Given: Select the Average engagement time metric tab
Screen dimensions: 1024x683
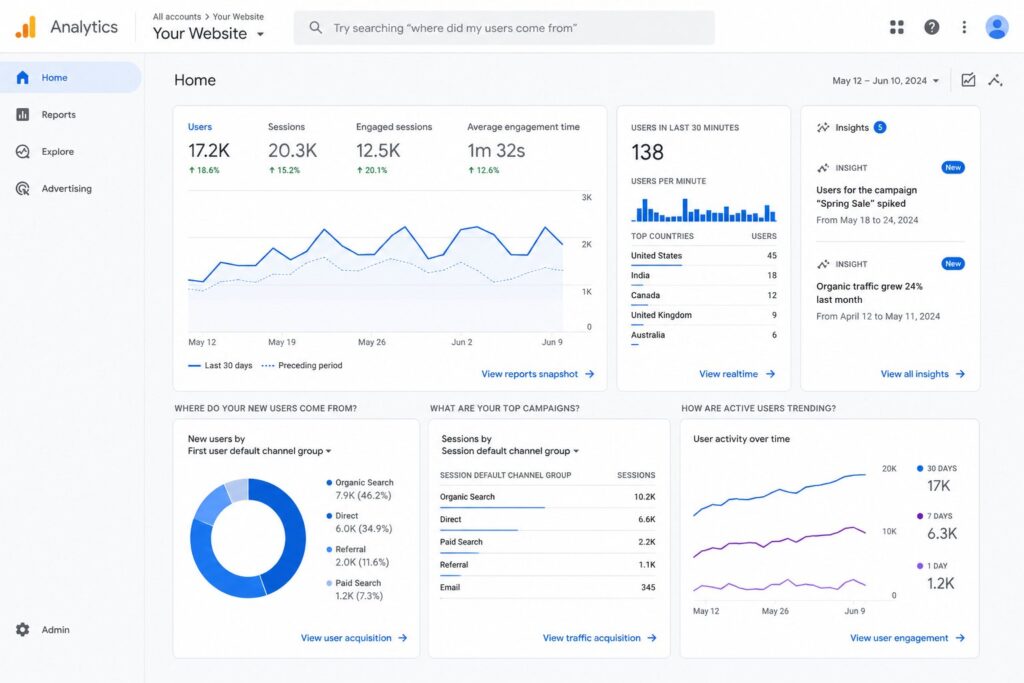Looking at the screenshot, I should 523,148.
